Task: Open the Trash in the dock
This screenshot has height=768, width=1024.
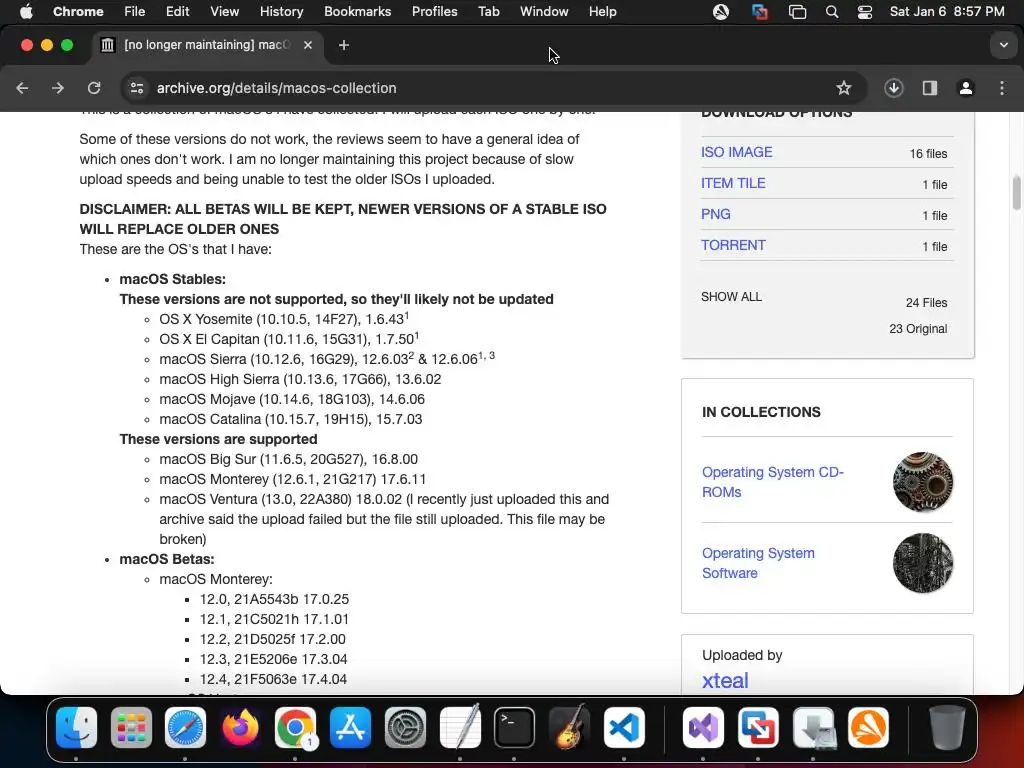Action: 947,727
